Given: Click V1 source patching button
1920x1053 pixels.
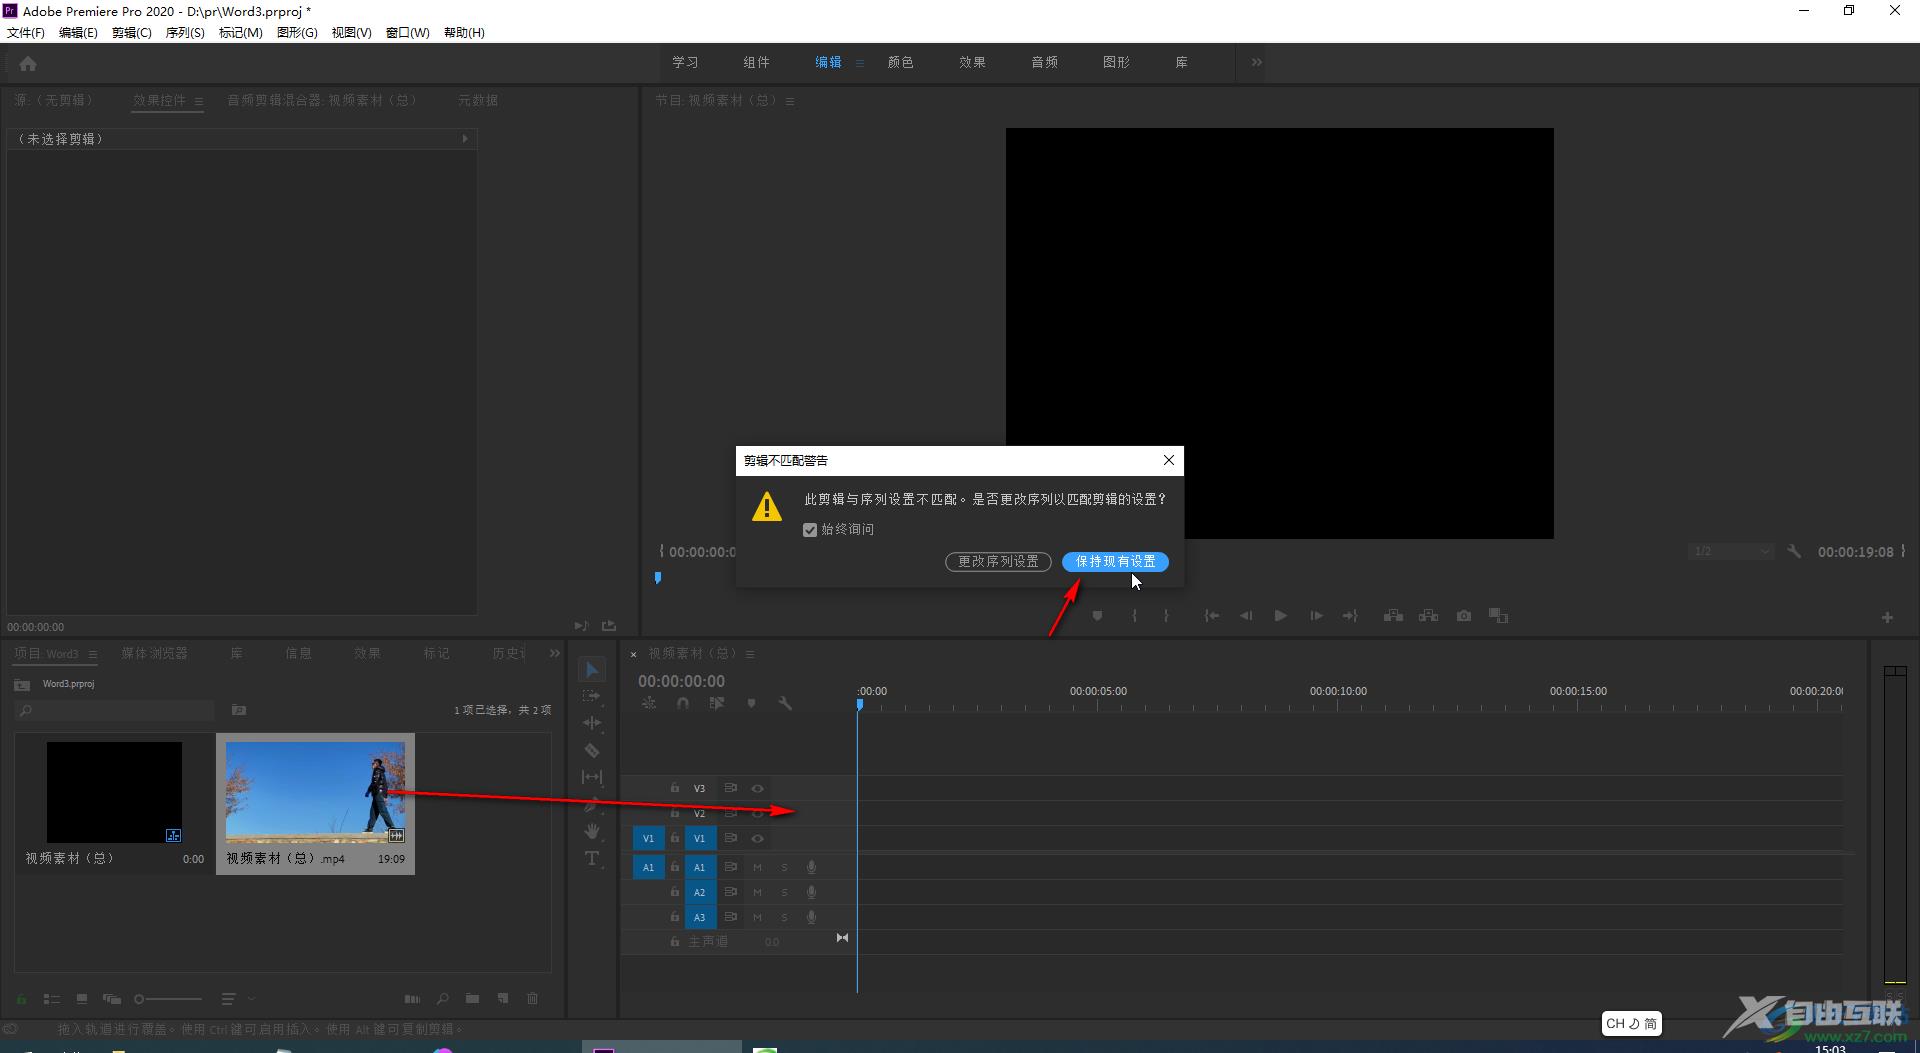Looking at the screenshot, I should coord(648,838).
